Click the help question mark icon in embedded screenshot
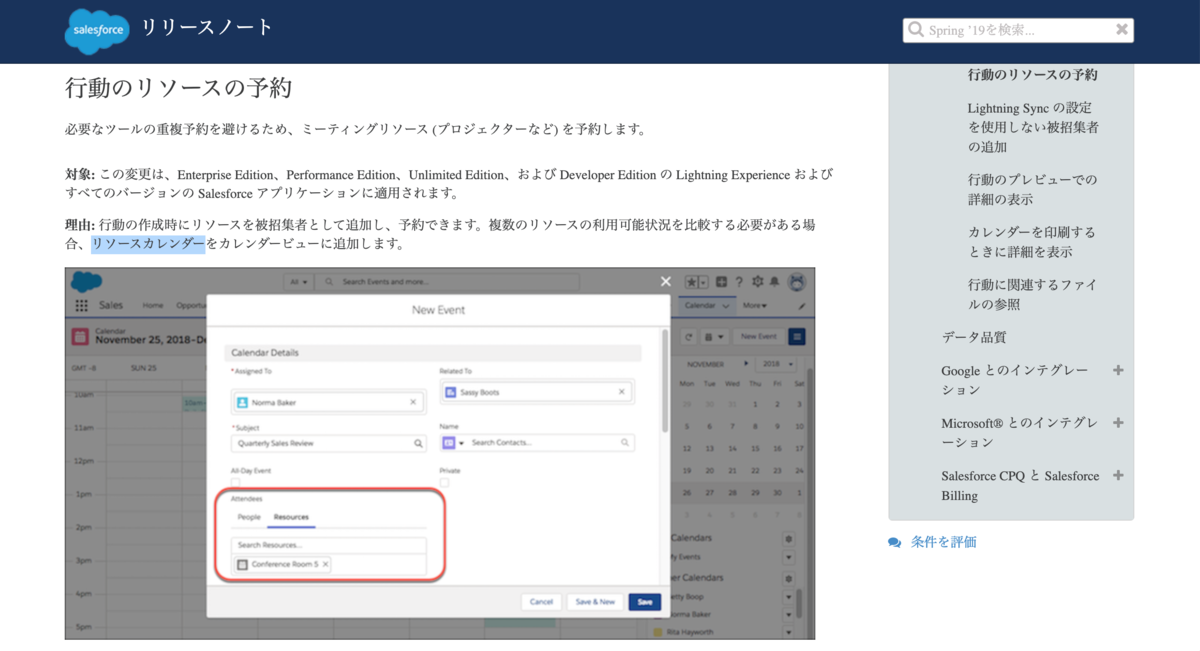 pos(739,282)
